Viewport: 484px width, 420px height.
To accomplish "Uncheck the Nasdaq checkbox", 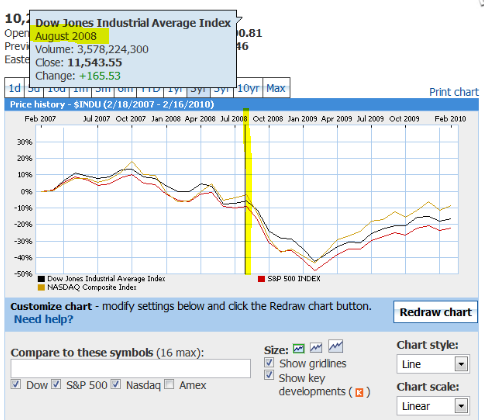I will point(116,384).
